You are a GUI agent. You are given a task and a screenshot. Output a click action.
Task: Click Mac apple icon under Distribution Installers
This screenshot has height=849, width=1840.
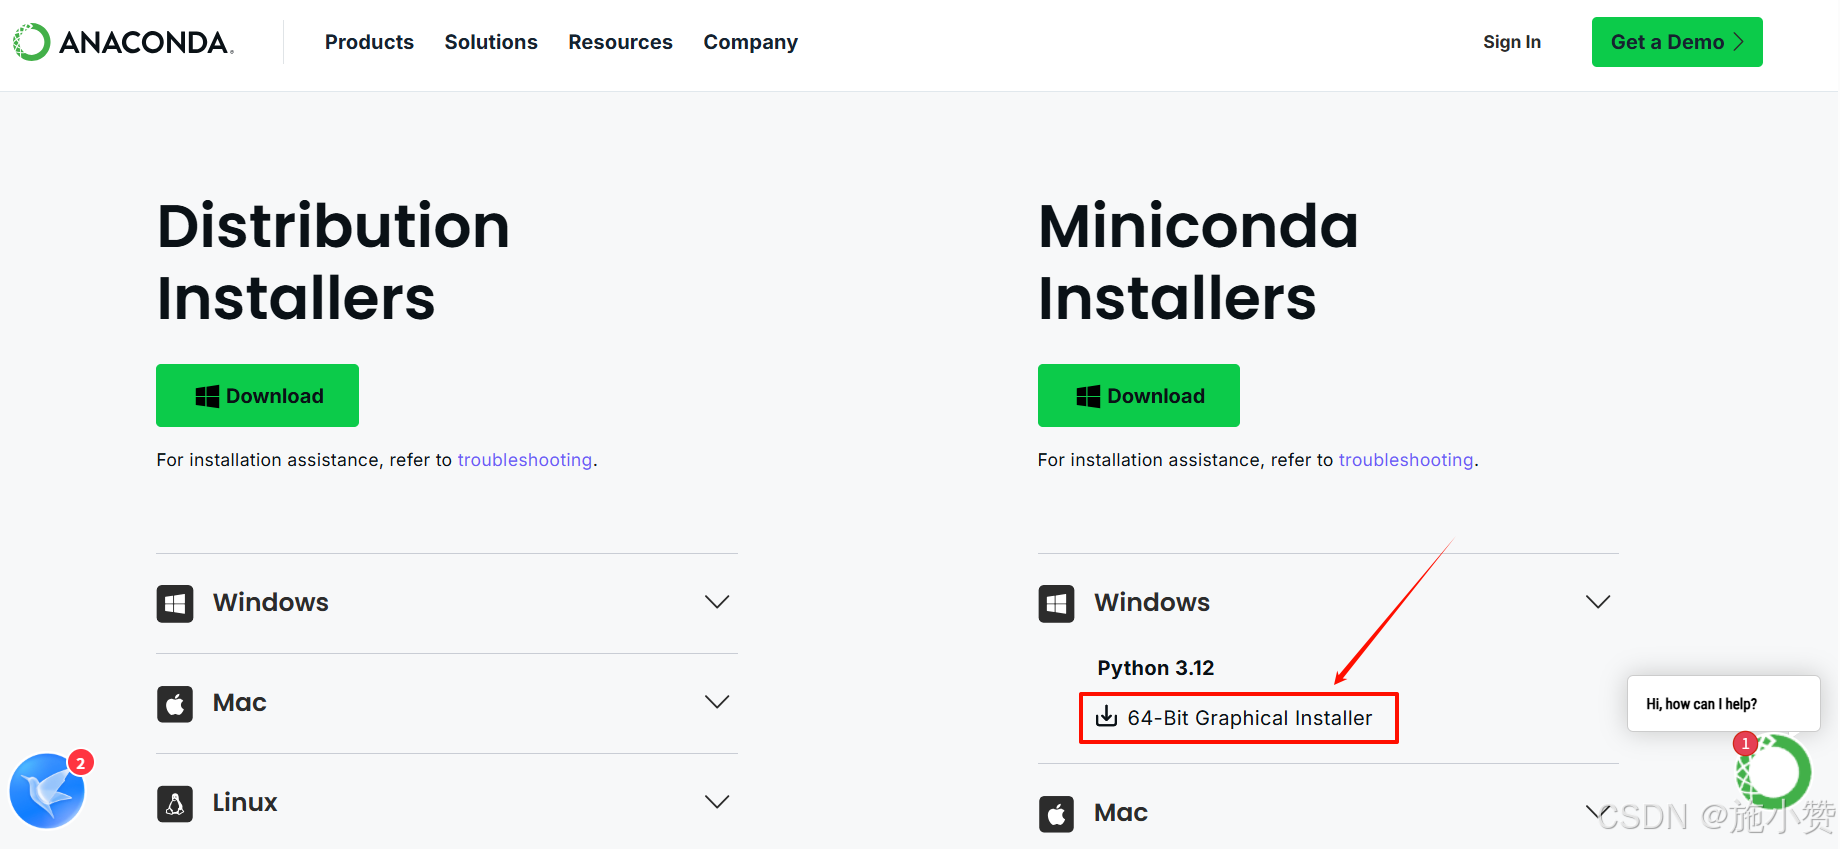click(175, 703)
